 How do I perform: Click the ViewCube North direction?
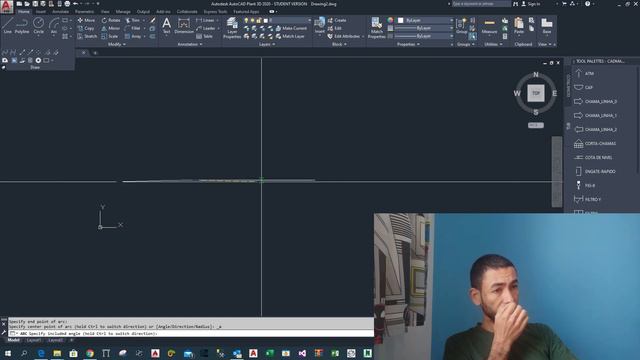pos(536,75)
